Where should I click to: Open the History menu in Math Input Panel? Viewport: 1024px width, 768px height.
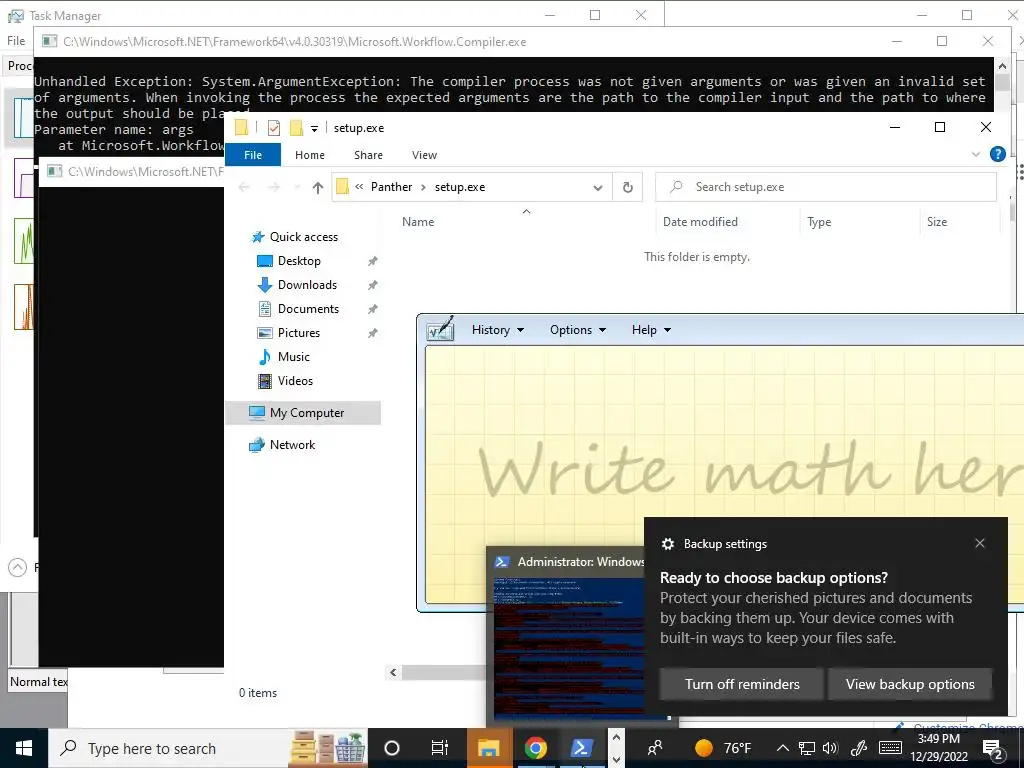(x=498, y=330)
